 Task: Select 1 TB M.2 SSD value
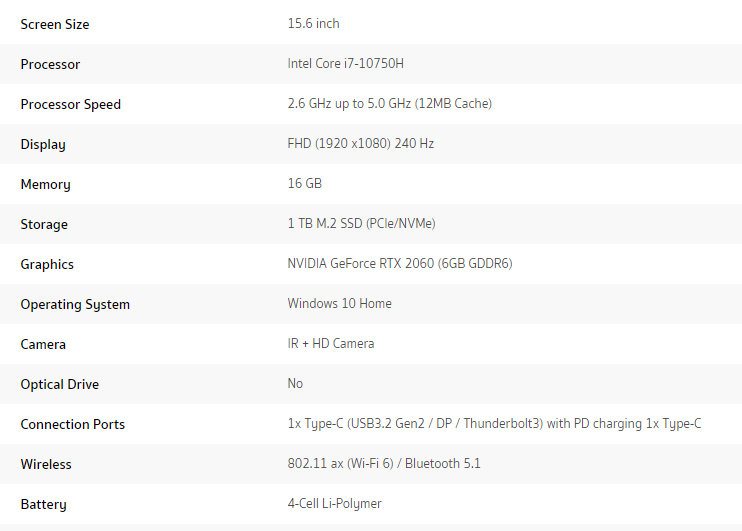click(362, 223)
